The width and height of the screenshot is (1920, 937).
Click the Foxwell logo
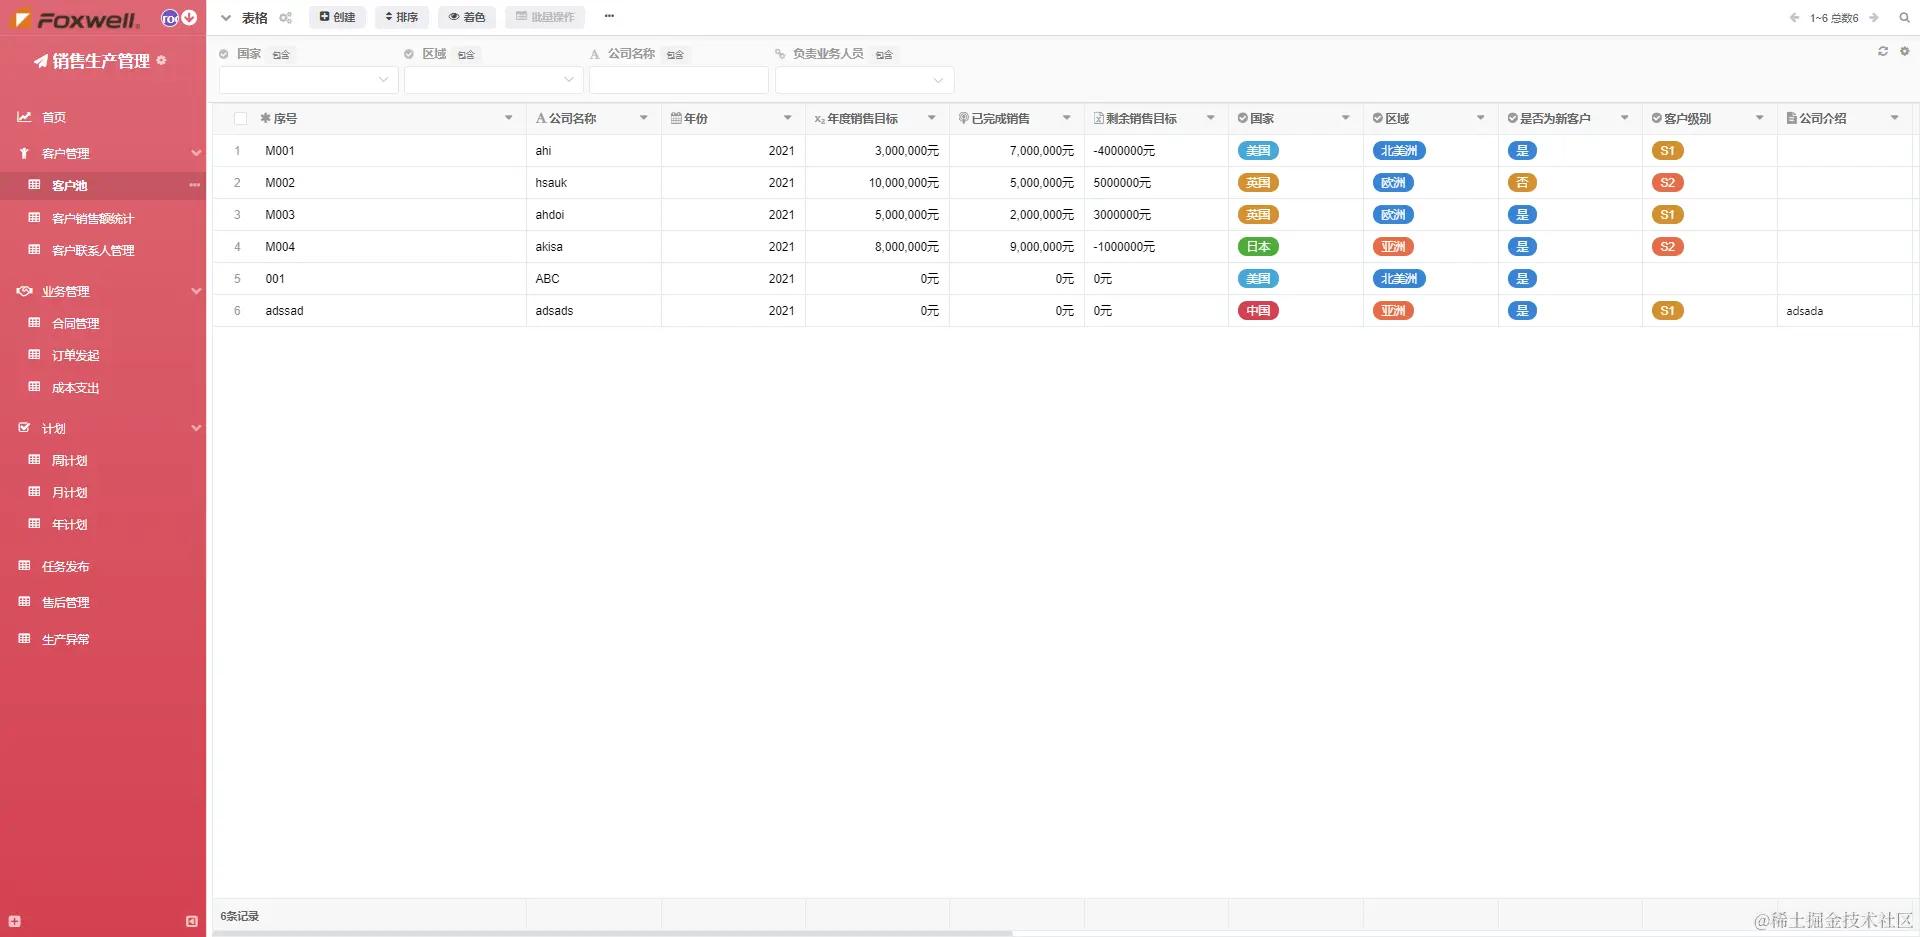point(76,19)
